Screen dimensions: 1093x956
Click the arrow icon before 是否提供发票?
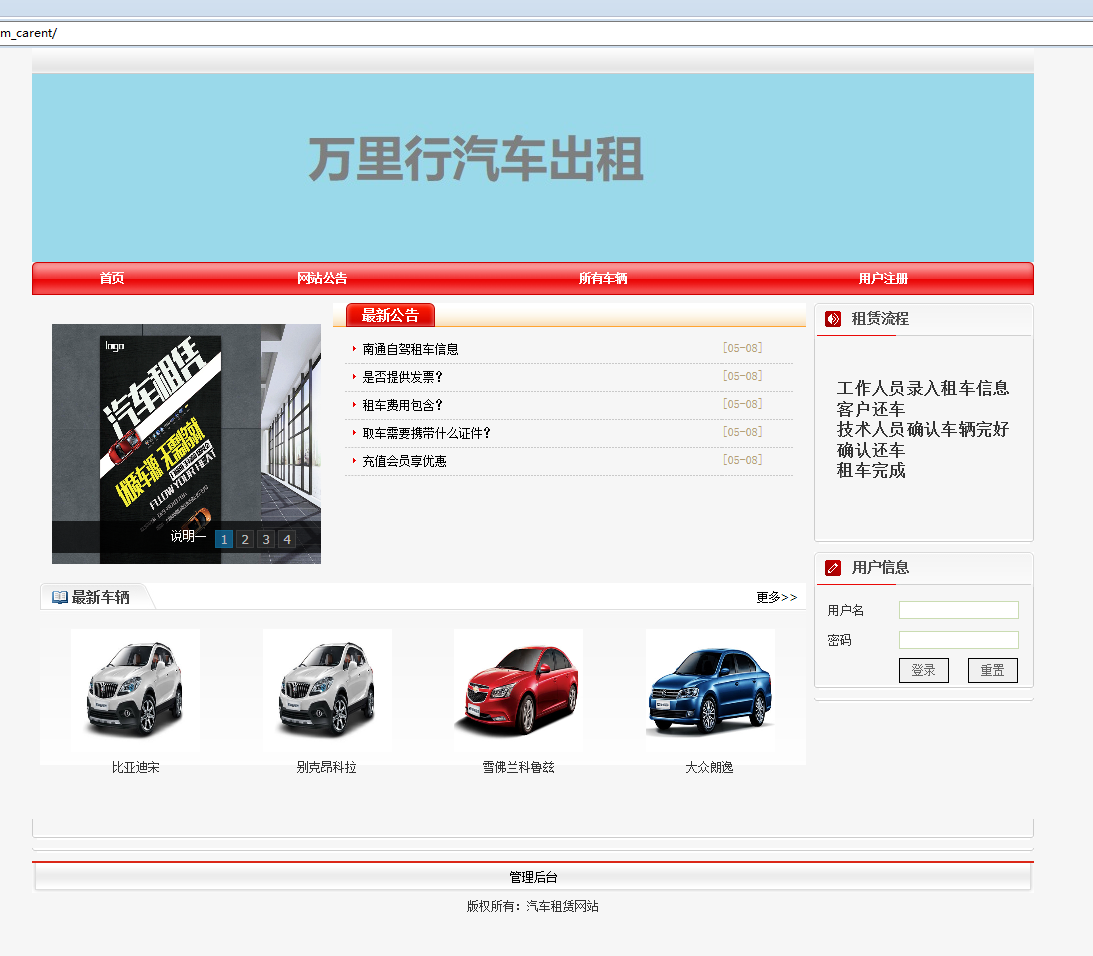click(x=352, y=376)
